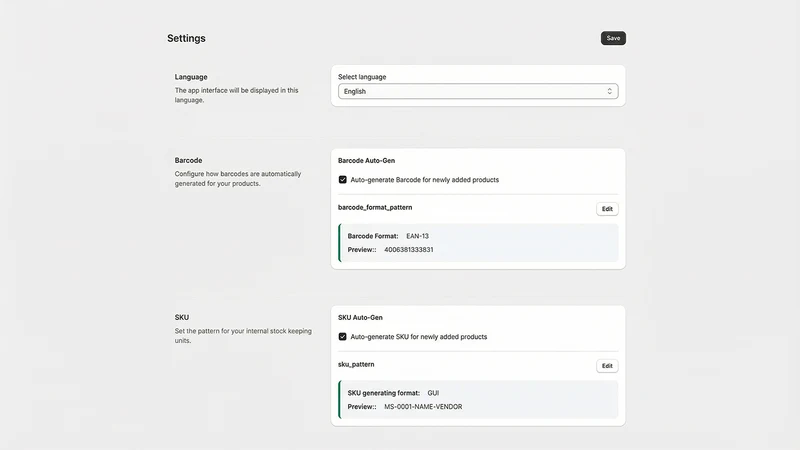The width and height of the screenshot is (800, 450).
Task: Click the sku_pattern label
Action: pos(356,364)
